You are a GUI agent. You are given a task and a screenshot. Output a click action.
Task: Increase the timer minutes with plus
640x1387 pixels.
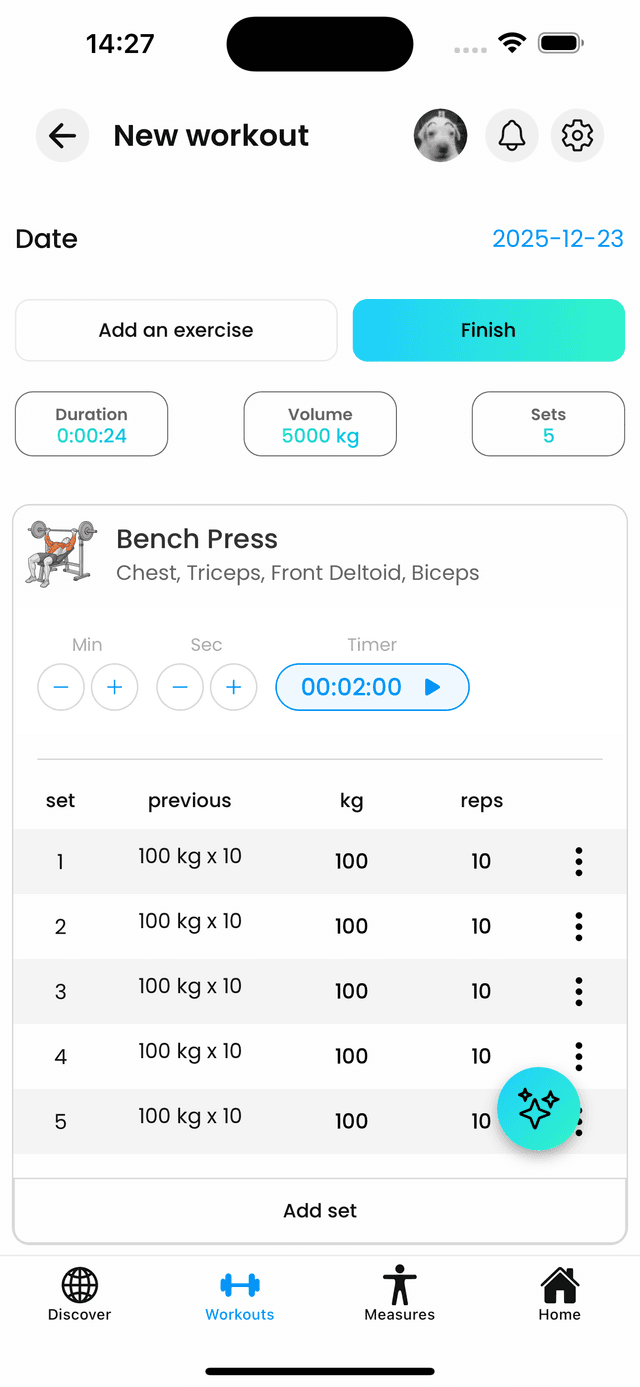tap(114, 687)
